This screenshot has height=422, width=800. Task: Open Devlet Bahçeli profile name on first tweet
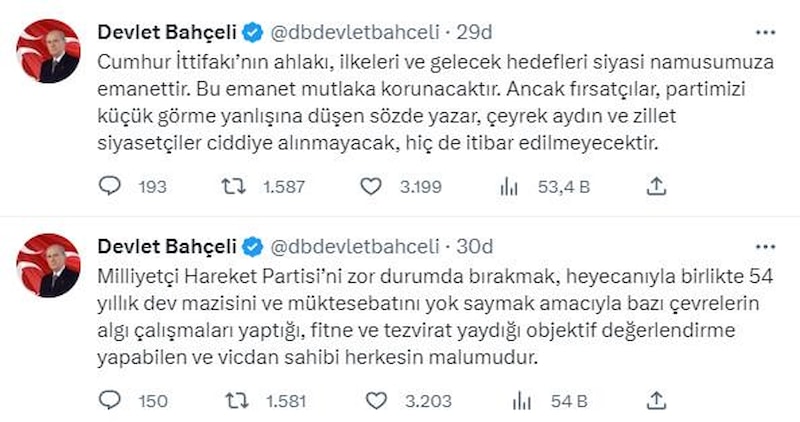coord(167,31)
